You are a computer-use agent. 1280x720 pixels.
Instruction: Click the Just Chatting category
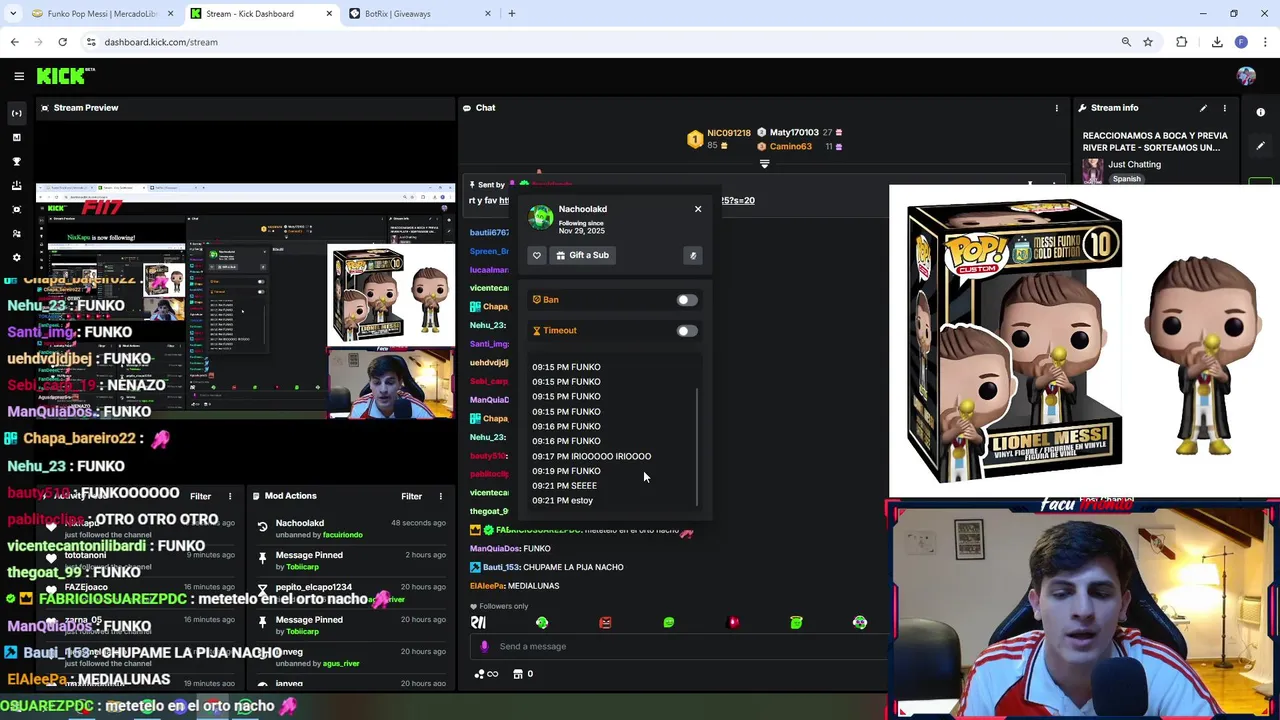point(1134,164)
